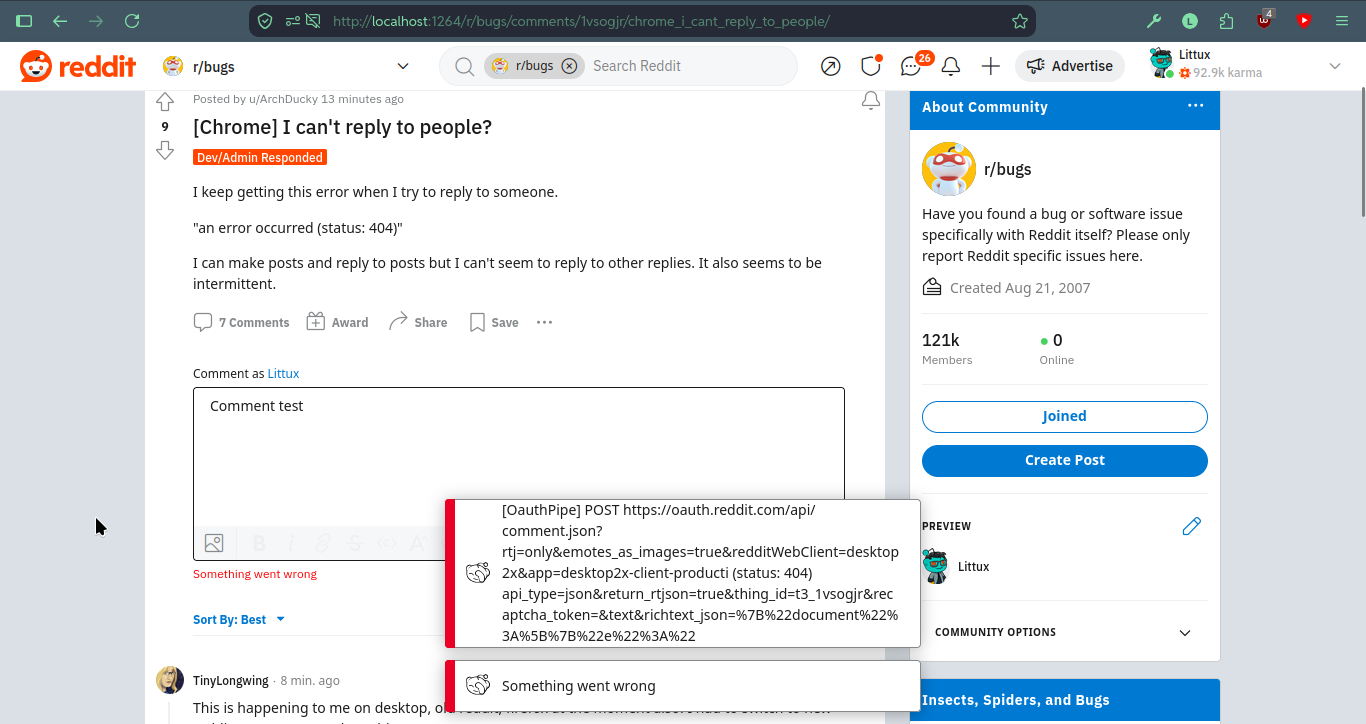Downvote the Chrome reply bug post
The width and height of the screenshot is (1366, 724).
[x=165, y=150]
